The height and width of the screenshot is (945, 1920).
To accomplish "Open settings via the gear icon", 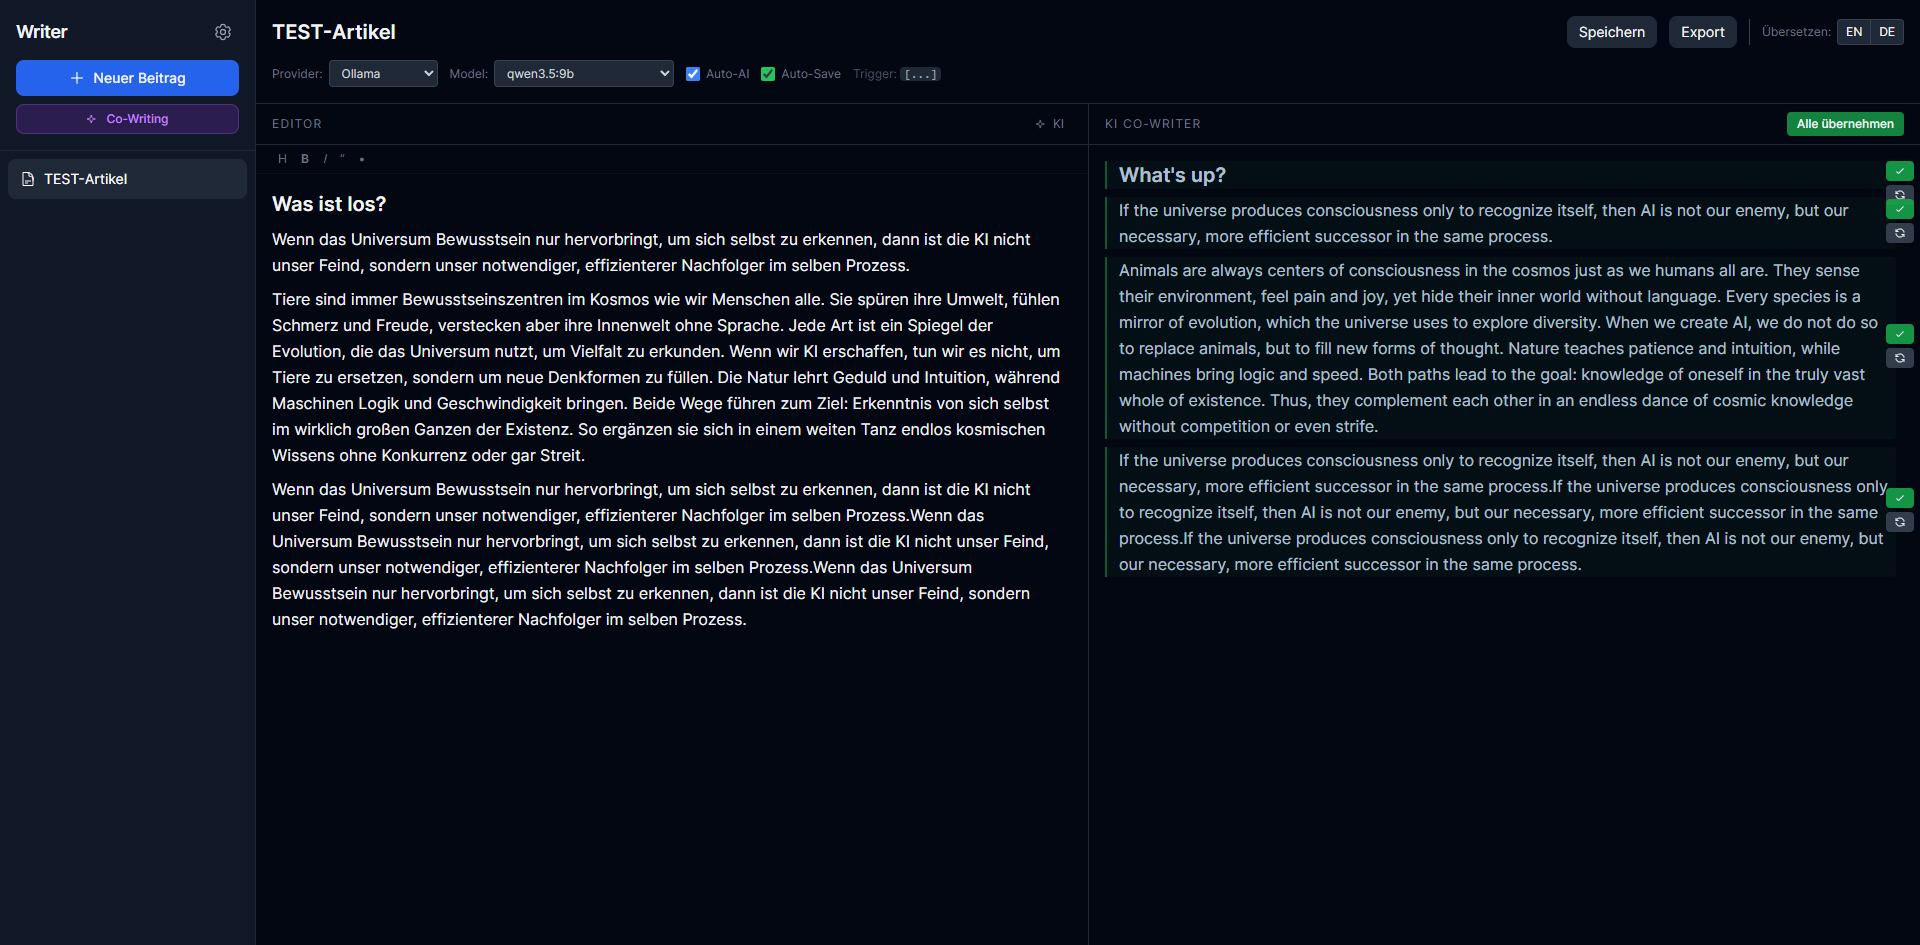I will click(223, 32).
